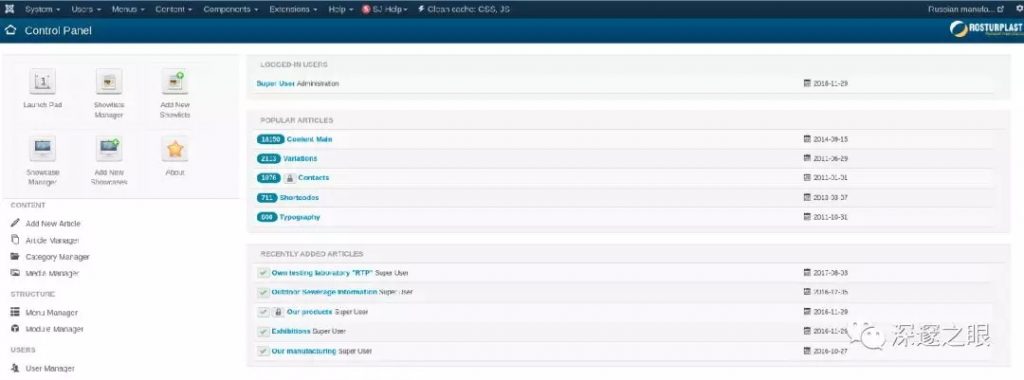Open the Launch Pad icon
Screen dimensions: 1024x380
coord(42,82)
